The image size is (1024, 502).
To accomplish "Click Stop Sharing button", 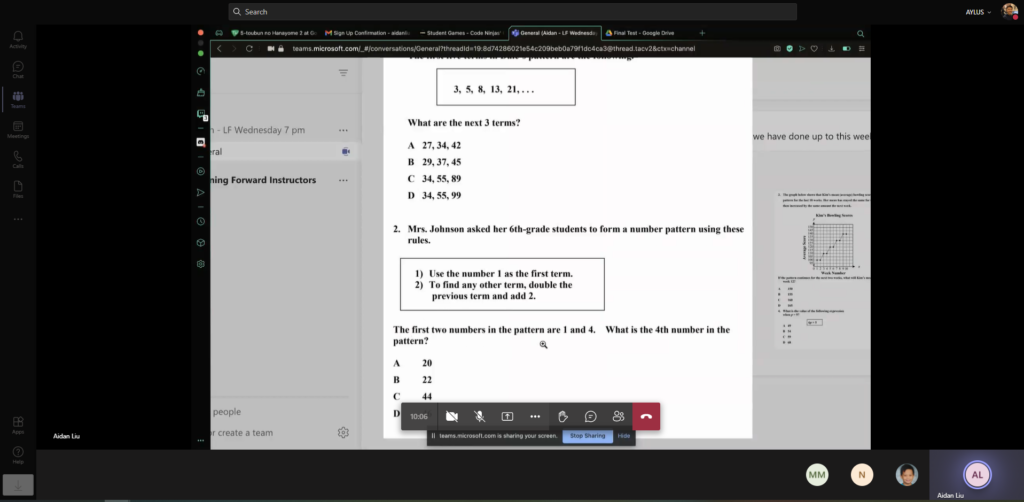I will coord(588,435).
